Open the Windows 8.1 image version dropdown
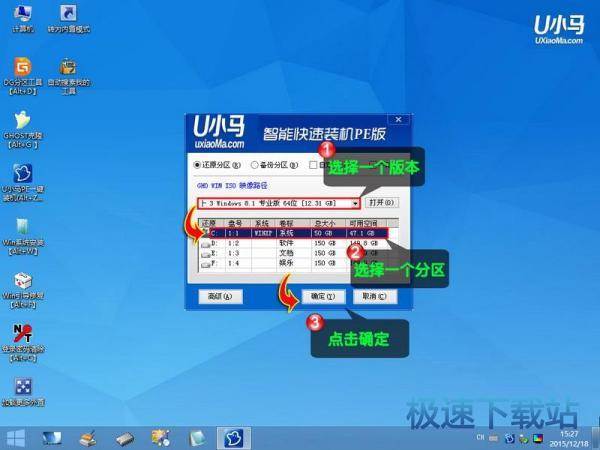The height and width of the screenshot is (450, 600). [x=355, y=203]
